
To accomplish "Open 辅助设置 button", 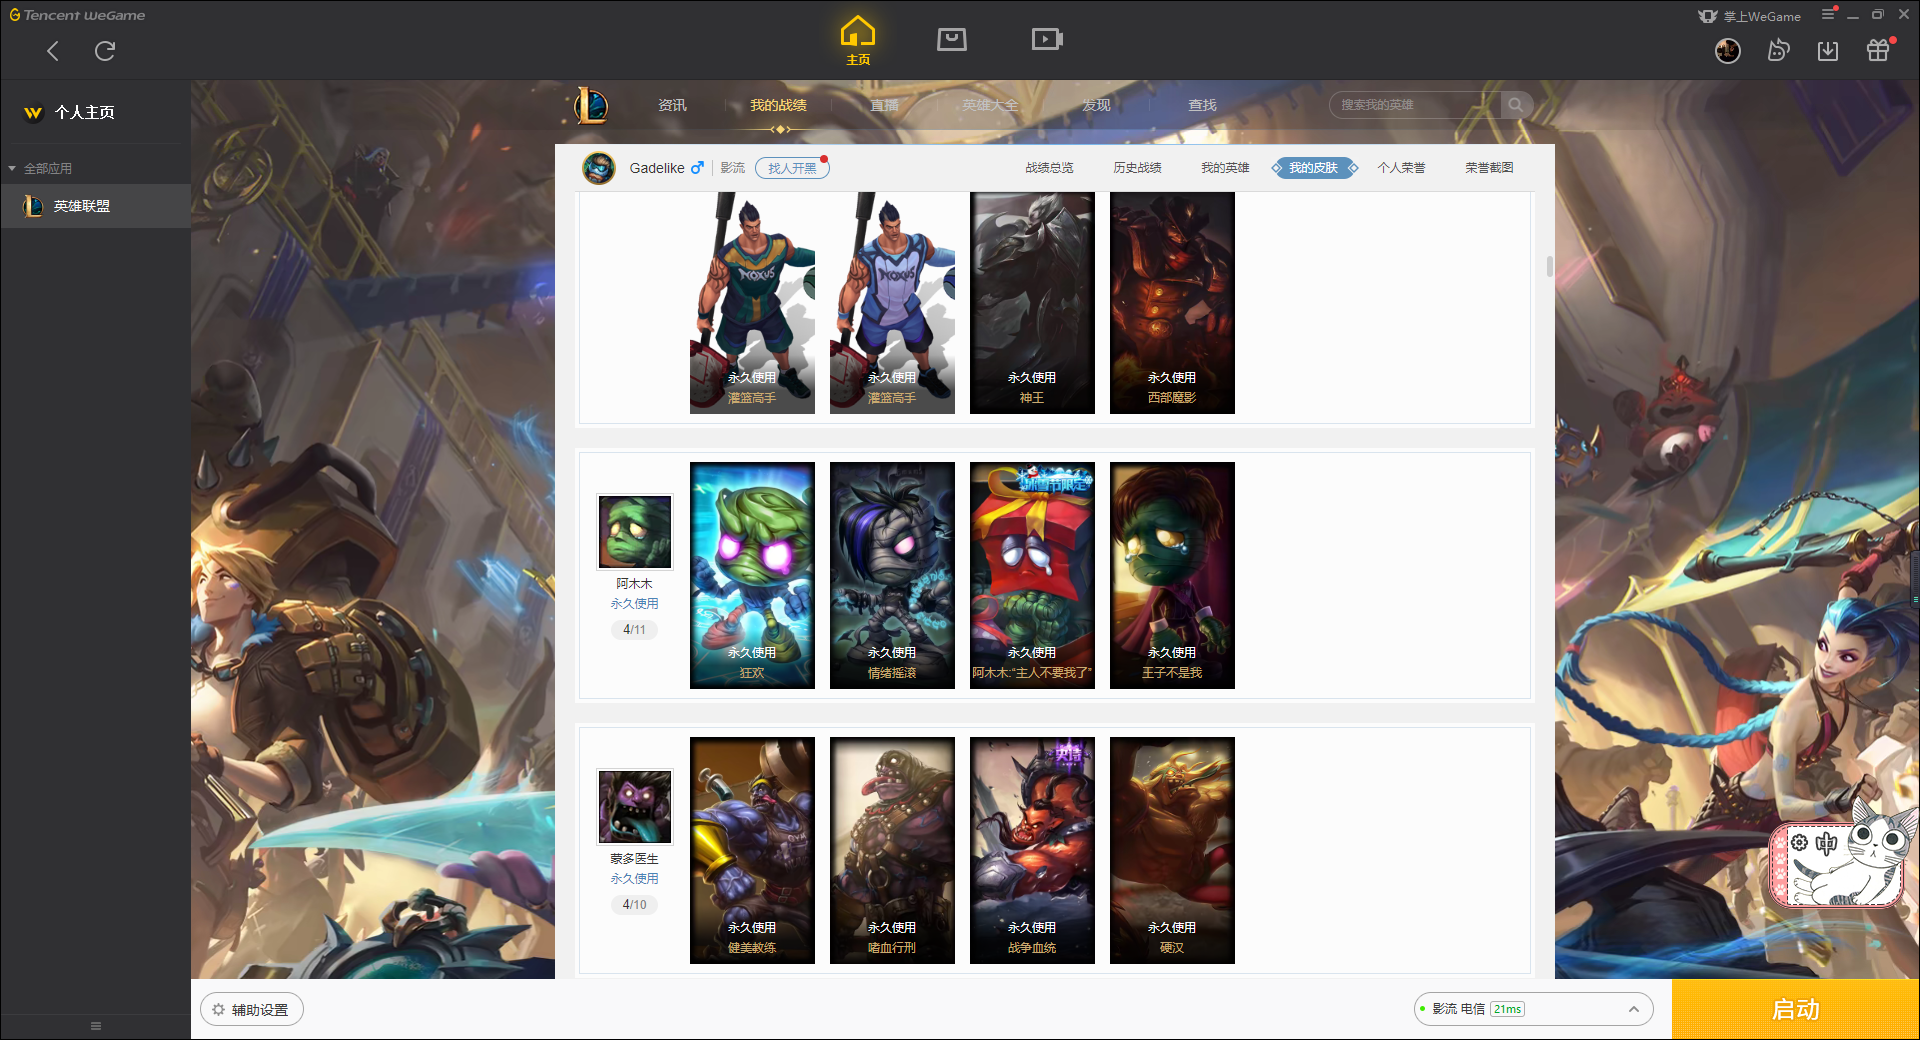I will (x=252, y=1009).
